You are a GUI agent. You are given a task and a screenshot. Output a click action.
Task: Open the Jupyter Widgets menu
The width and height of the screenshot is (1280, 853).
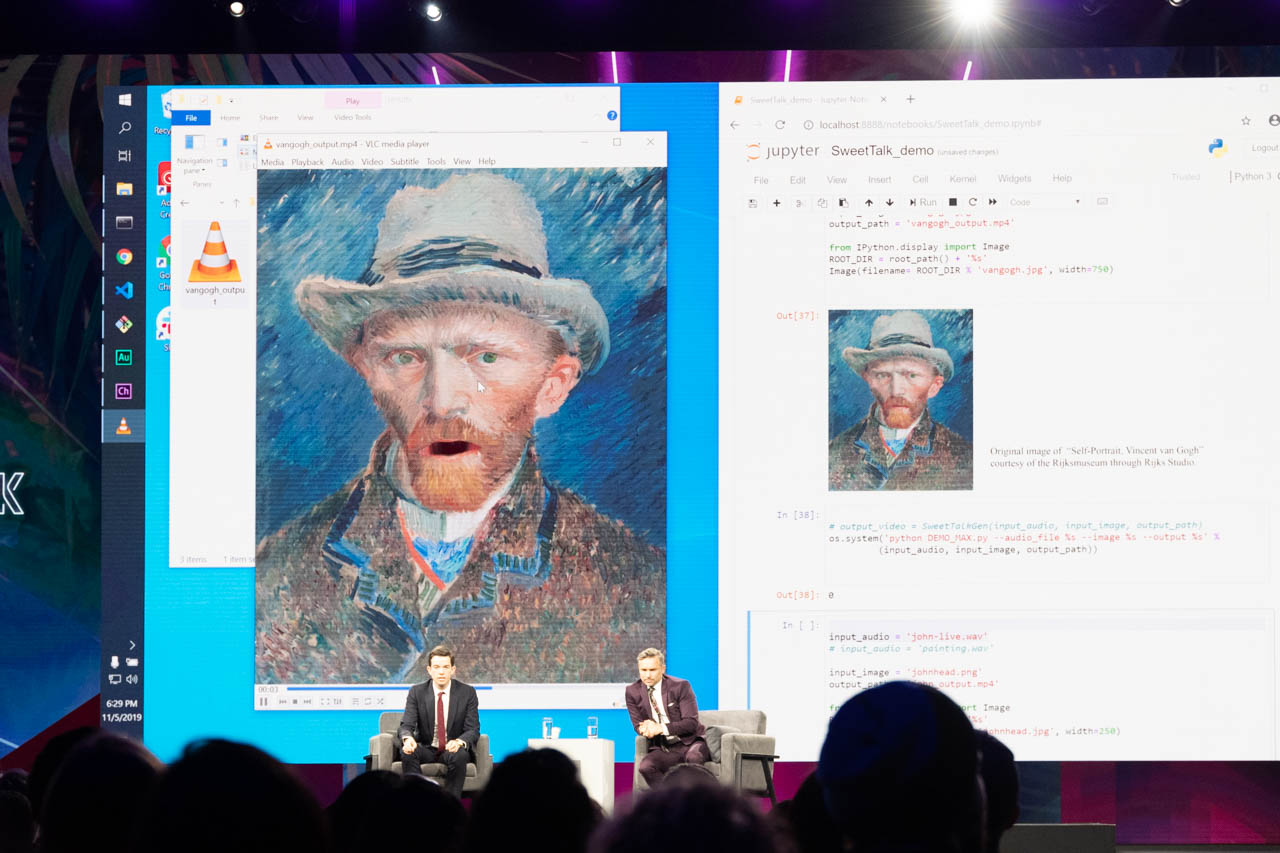1014,179
